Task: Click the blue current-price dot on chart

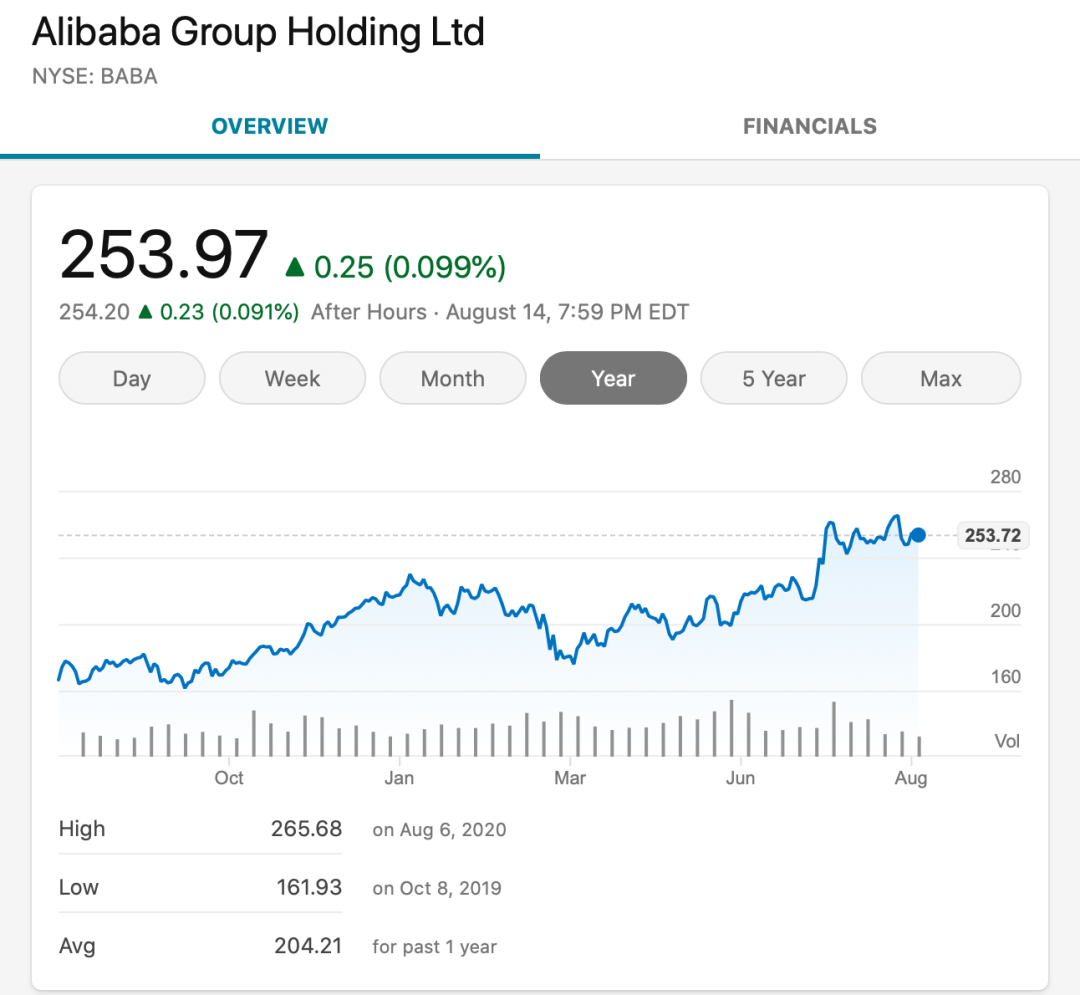Action: [x=918, y=535]
